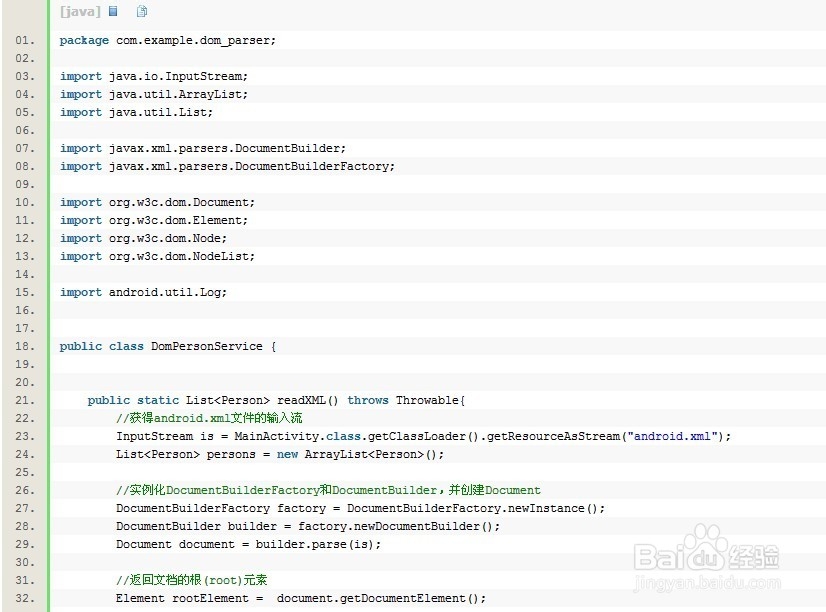Click line number 23.

point(25,437)
